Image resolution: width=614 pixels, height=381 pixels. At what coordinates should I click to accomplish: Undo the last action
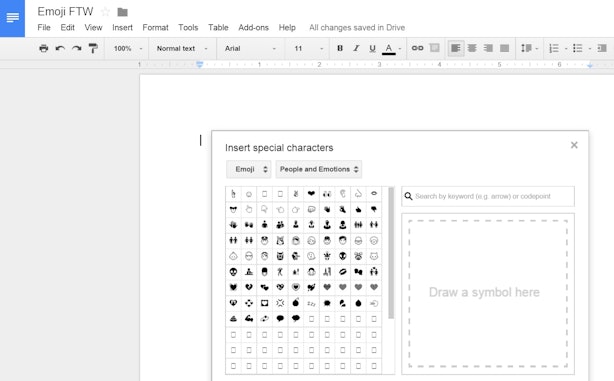pos(60,48)
